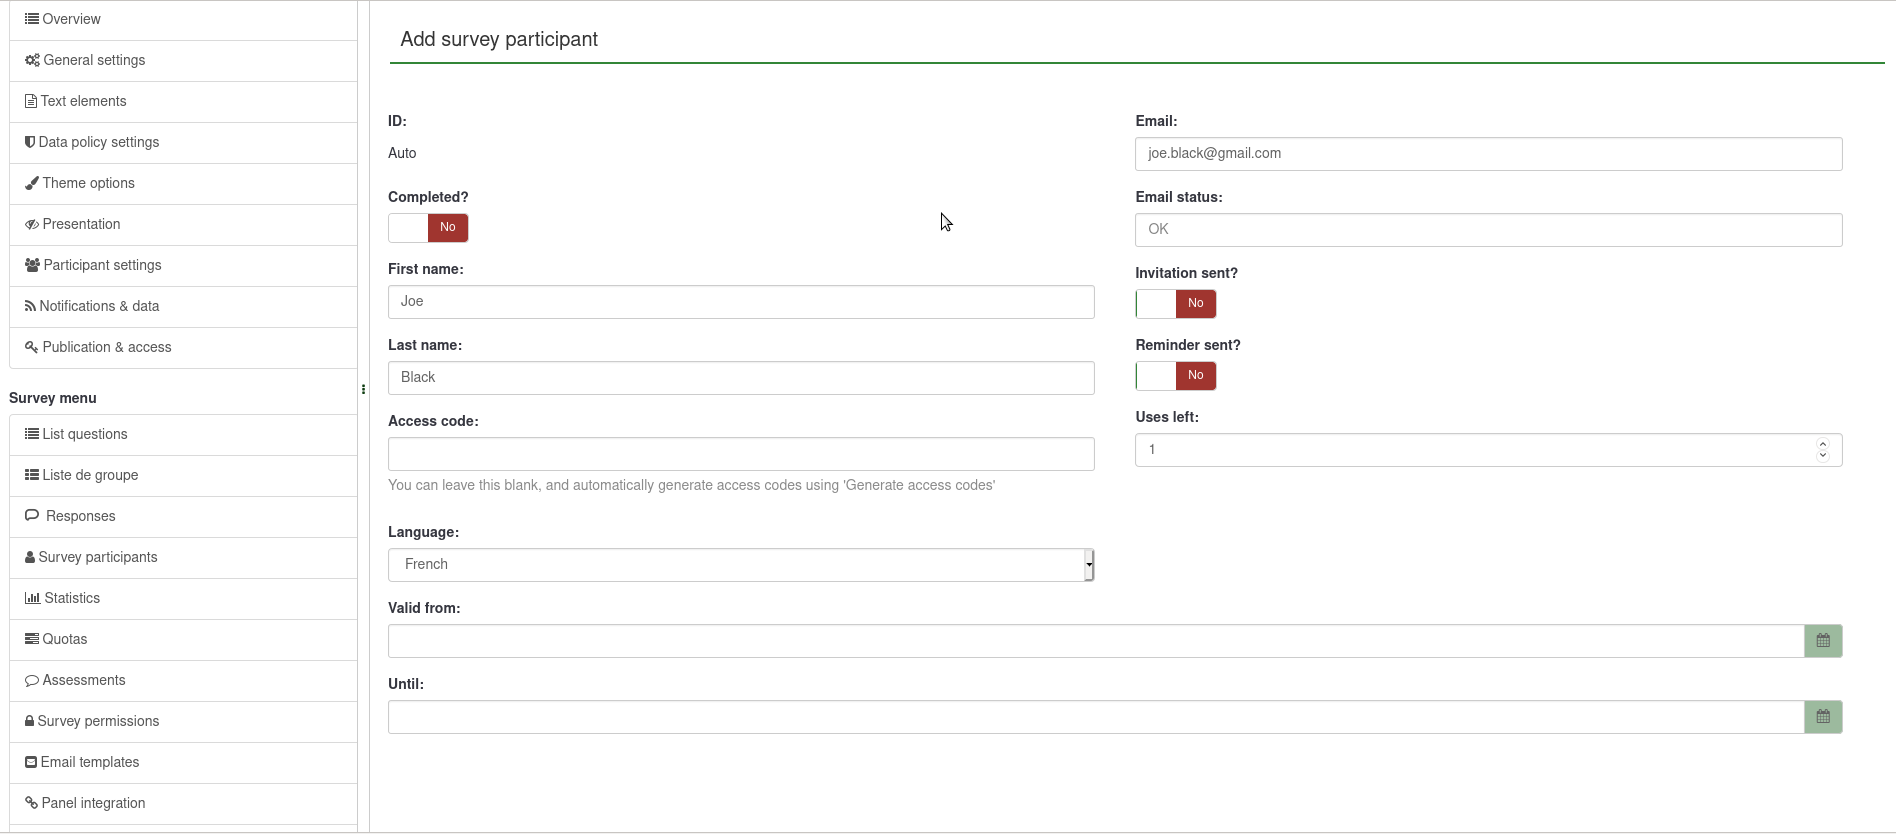Click the Email status field

click(1487, 230)
